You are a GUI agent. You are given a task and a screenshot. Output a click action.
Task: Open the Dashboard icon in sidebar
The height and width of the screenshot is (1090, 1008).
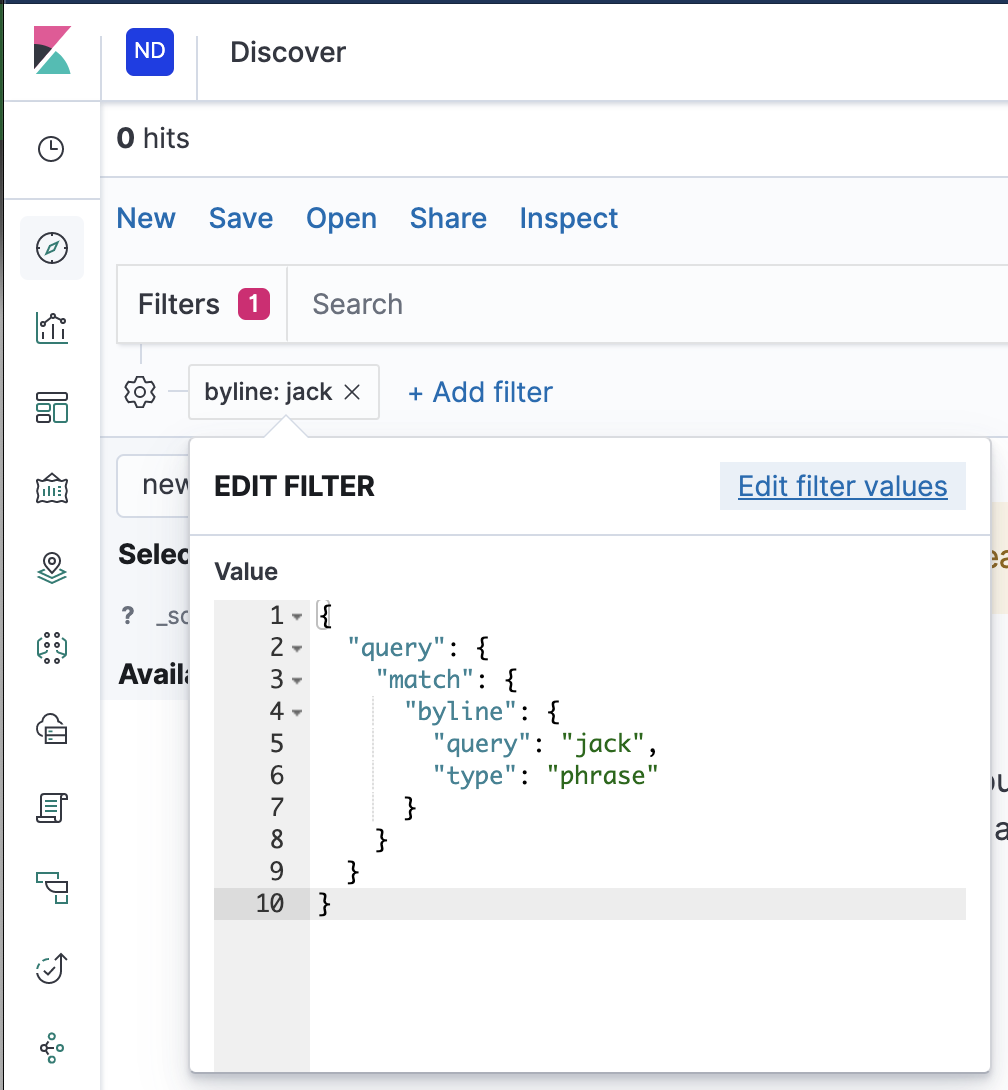coord(52,407)
